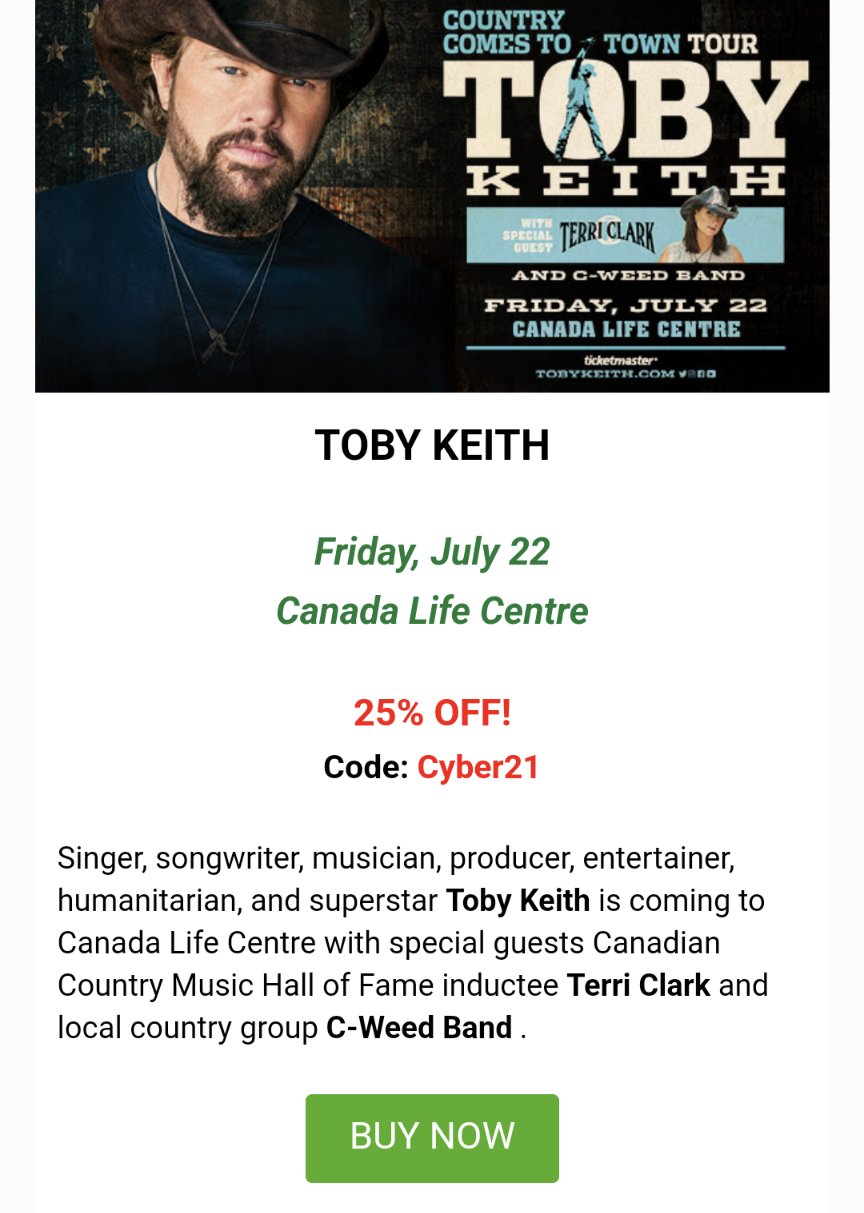Click the BUY NOW button
Image resolution: width=864 pixels, height=1213 pixels.
click(432, 1137)
